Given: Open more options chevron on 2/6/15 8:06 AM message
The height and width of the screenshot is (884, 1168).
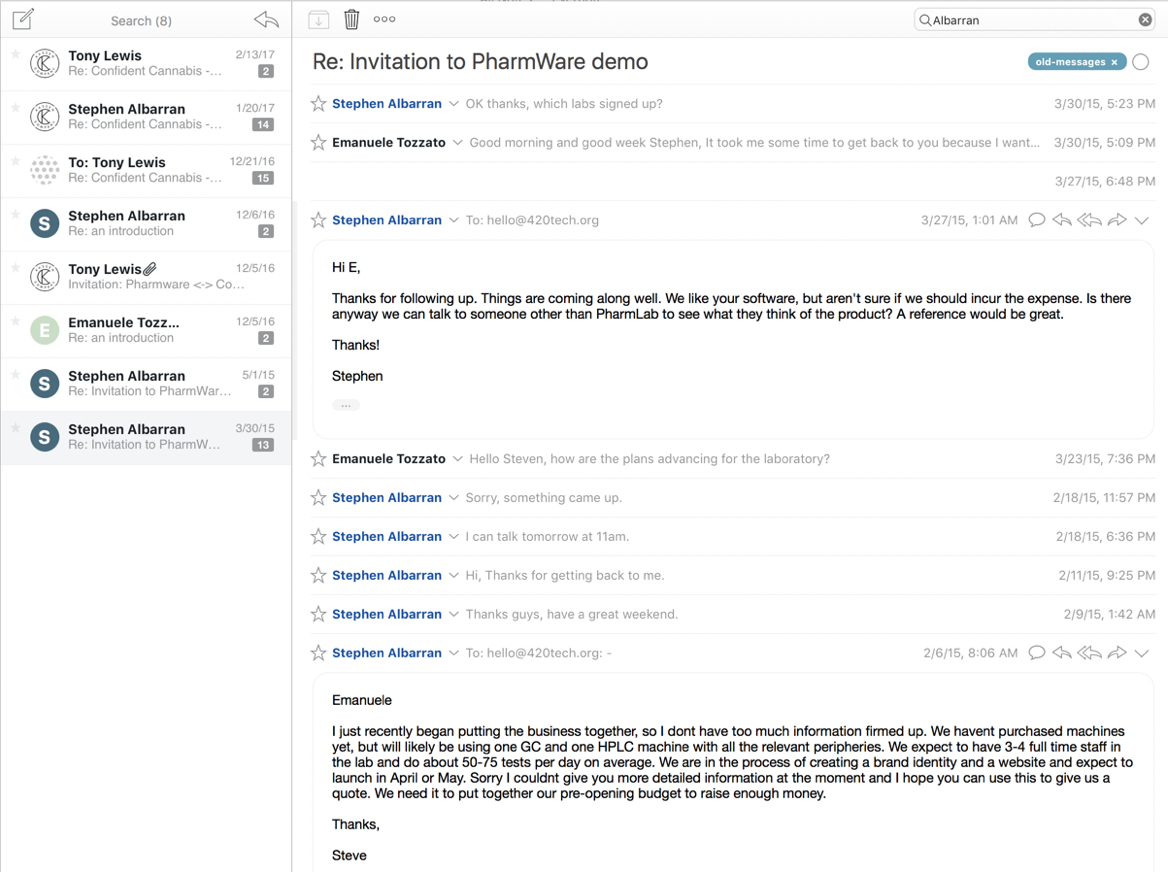Looking at the screenshot, I should click(x=1142, y=653).
